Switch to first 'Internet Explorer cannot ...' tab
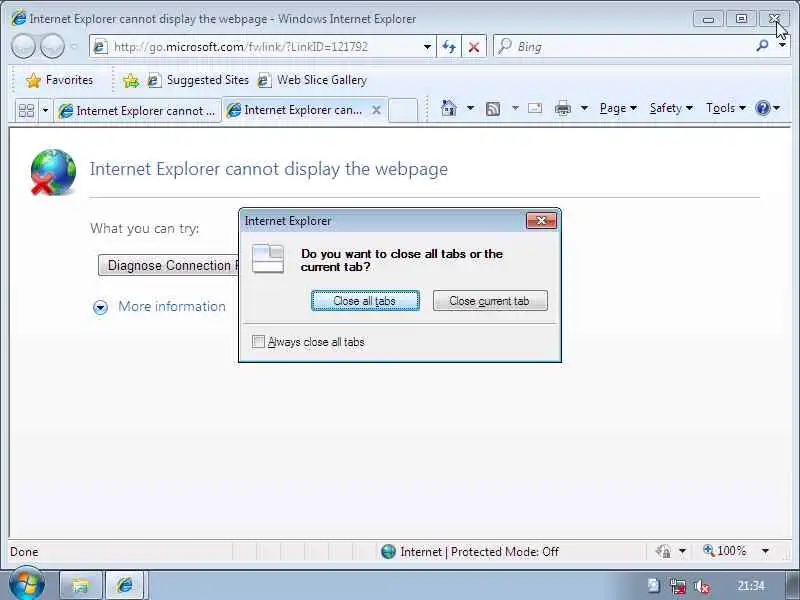The width and height of the screenshot is (800, 600). [x=137, y=111]
